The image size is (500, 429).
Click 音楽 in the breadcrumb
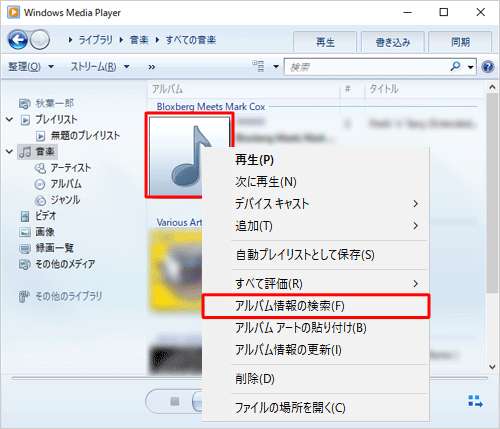[139, 40]
